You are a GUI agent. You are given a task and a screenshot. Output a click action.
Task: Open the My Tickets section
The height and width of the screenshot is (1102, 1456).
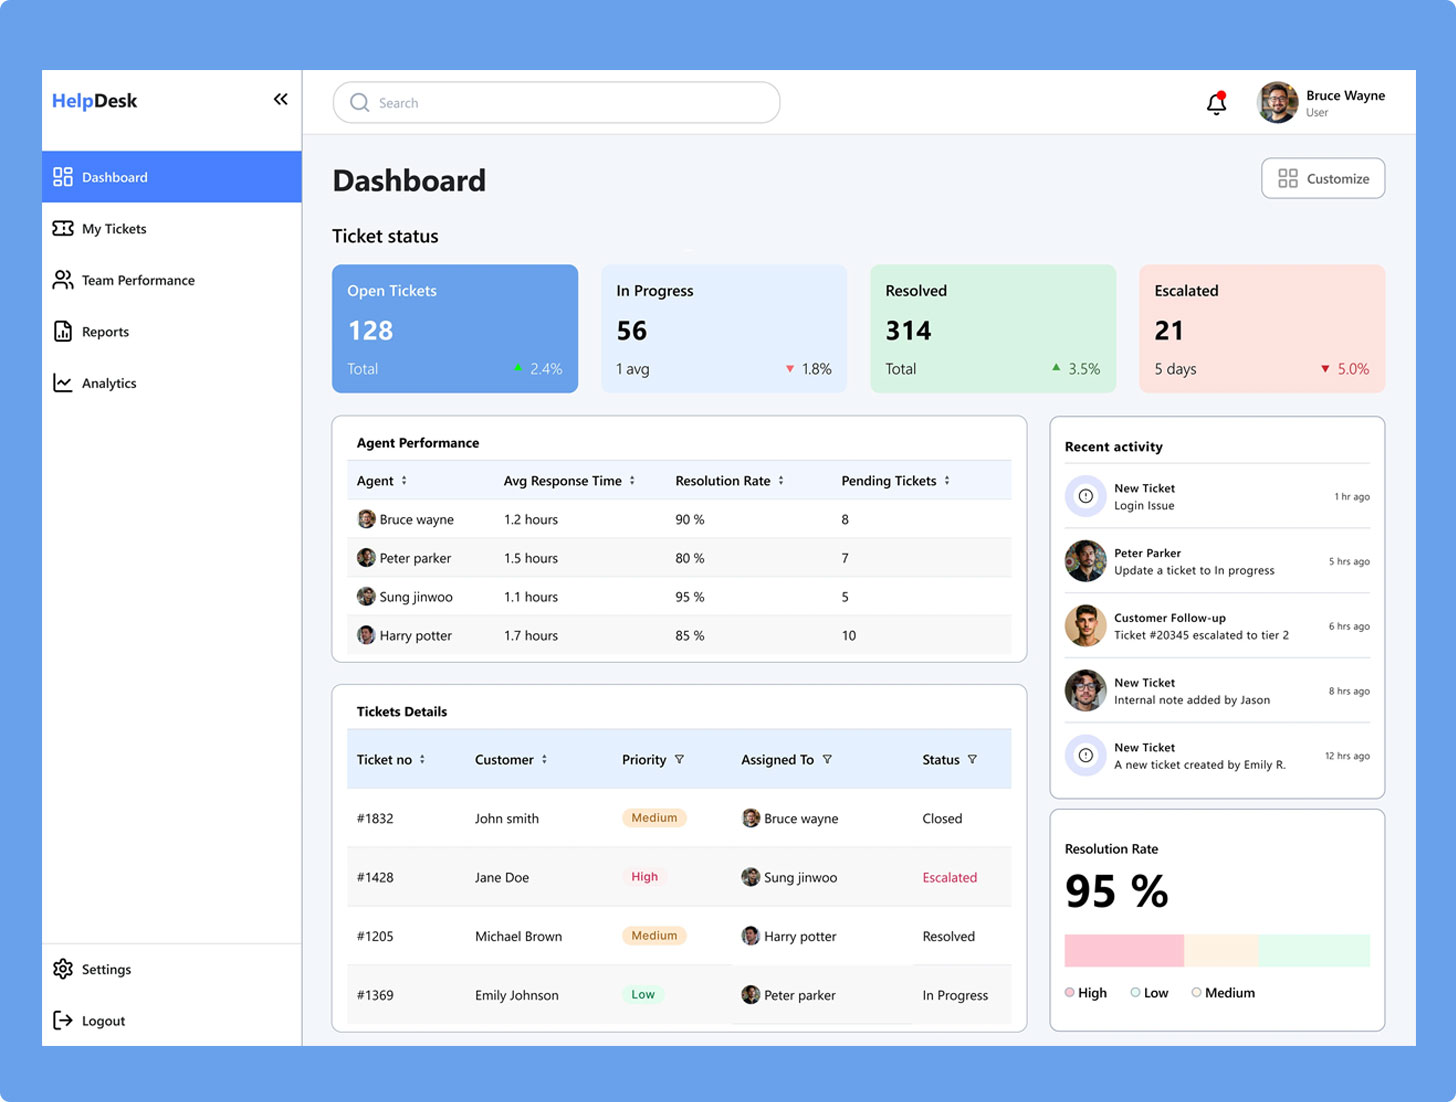113,228
